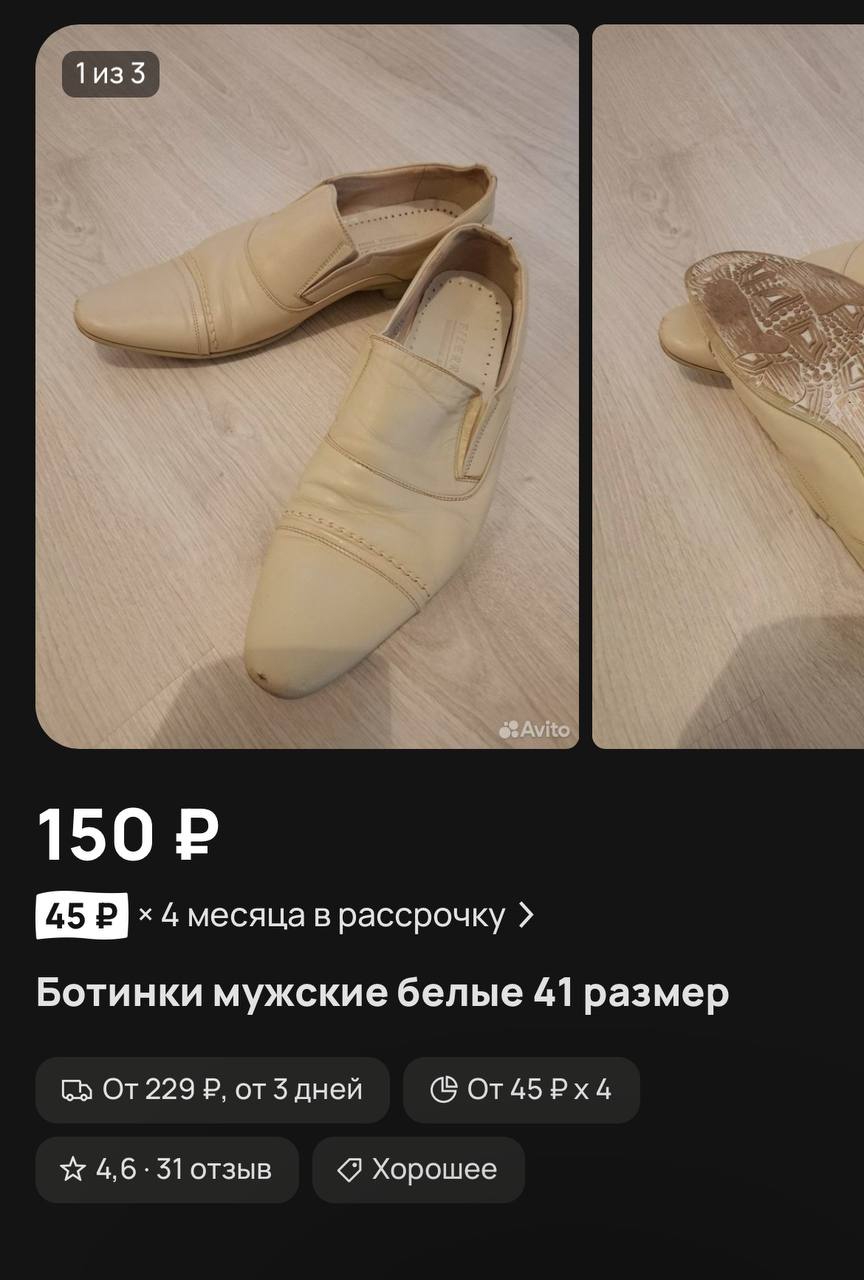Tap the installment pie-chart icon
This screenshot has width=864, height=1280.
tap(443, 1089)
